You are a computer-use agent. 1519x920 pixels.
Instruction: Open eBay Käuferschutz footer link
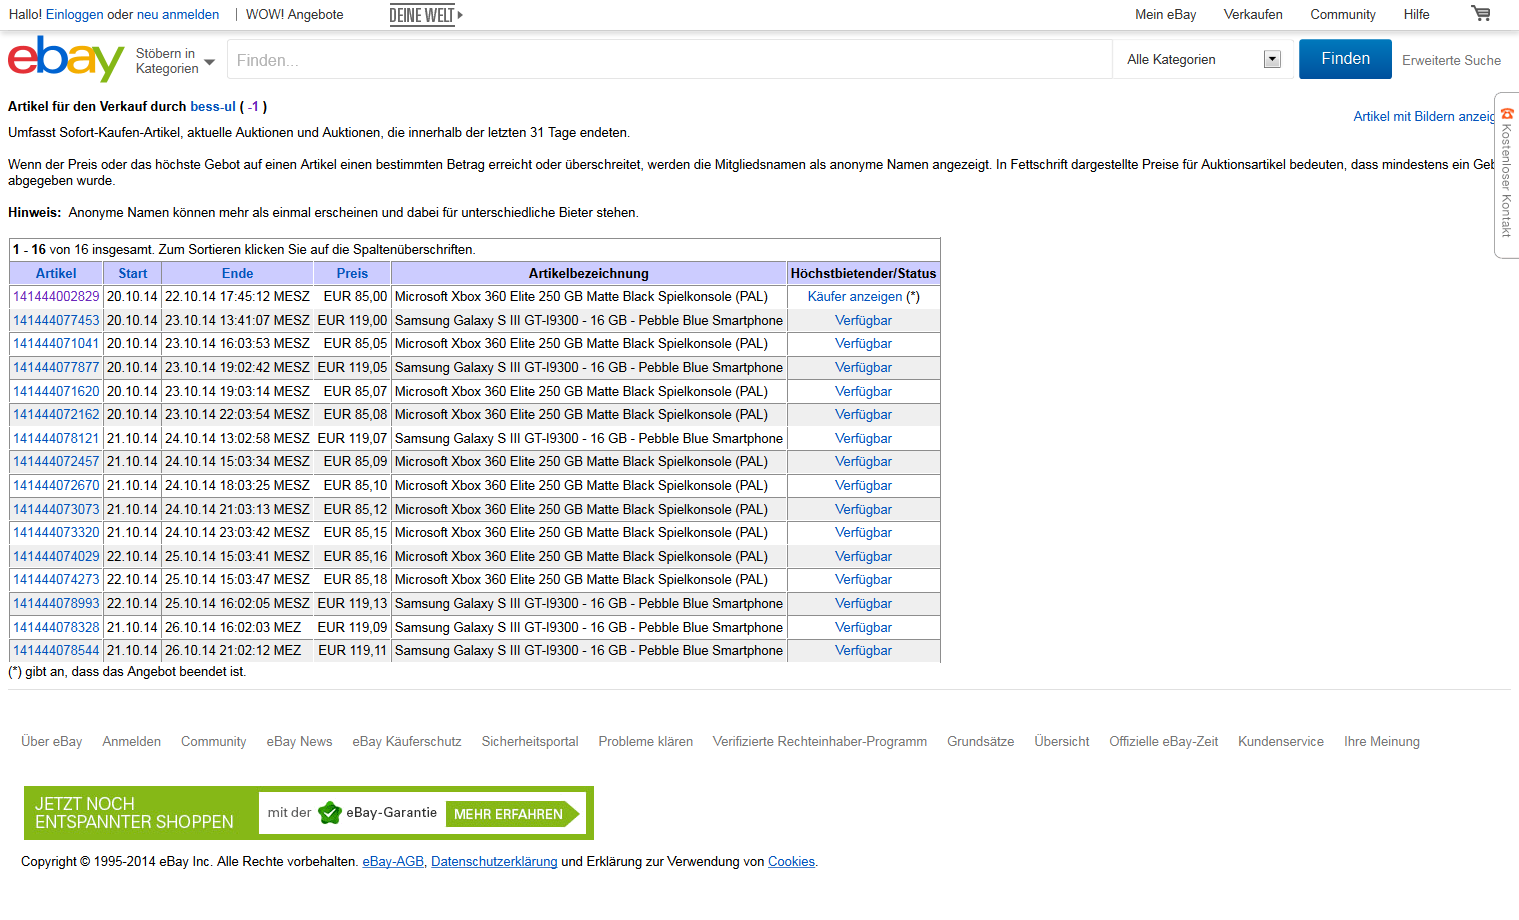tap(407, 741)
